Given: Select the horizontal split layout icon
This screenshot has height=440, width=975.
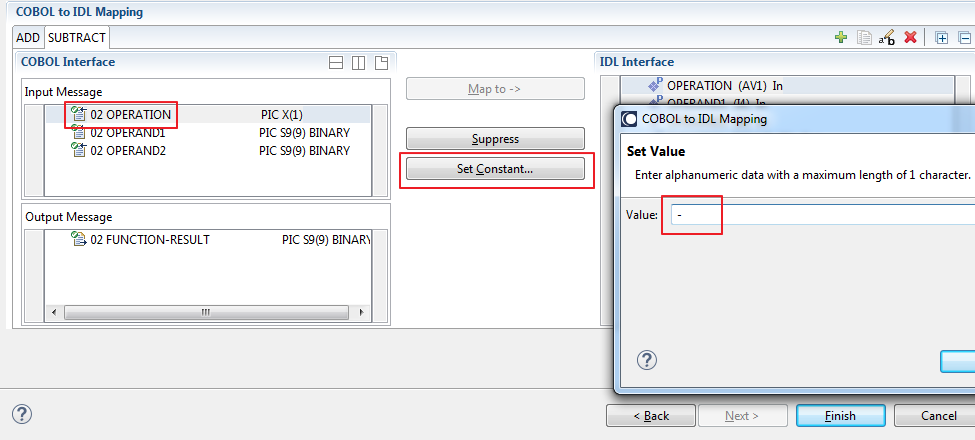Looking at the screenshot, I should (336, 63).
